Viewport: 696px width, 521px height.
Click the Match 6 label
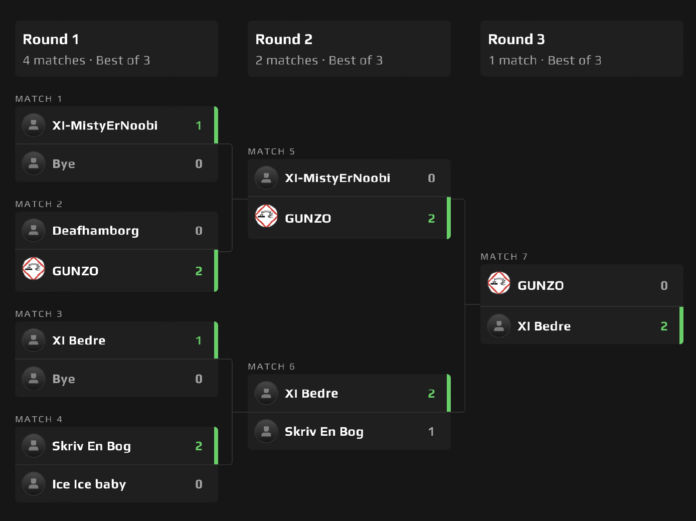(271, 367)
